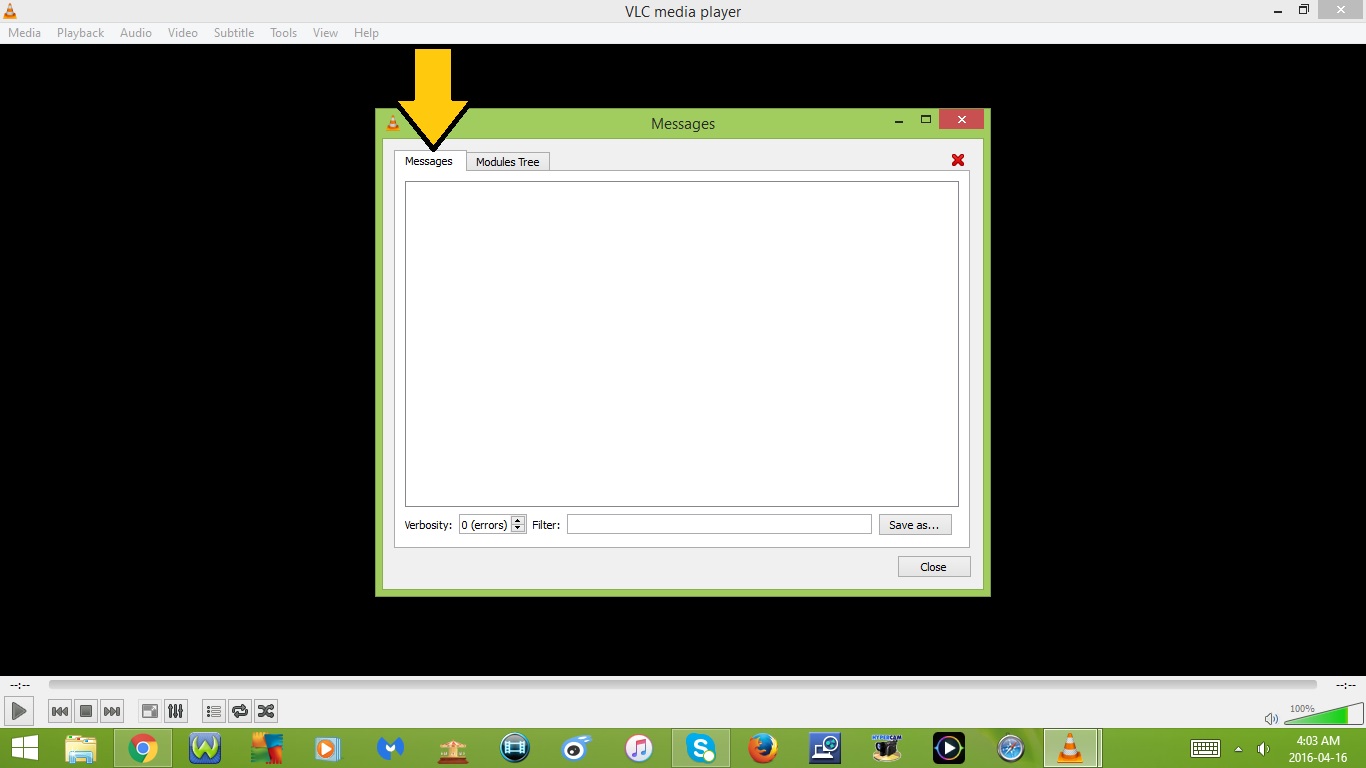Open the film reel taskbar app
Viewport: 1366px width, 768px height.
515,748
